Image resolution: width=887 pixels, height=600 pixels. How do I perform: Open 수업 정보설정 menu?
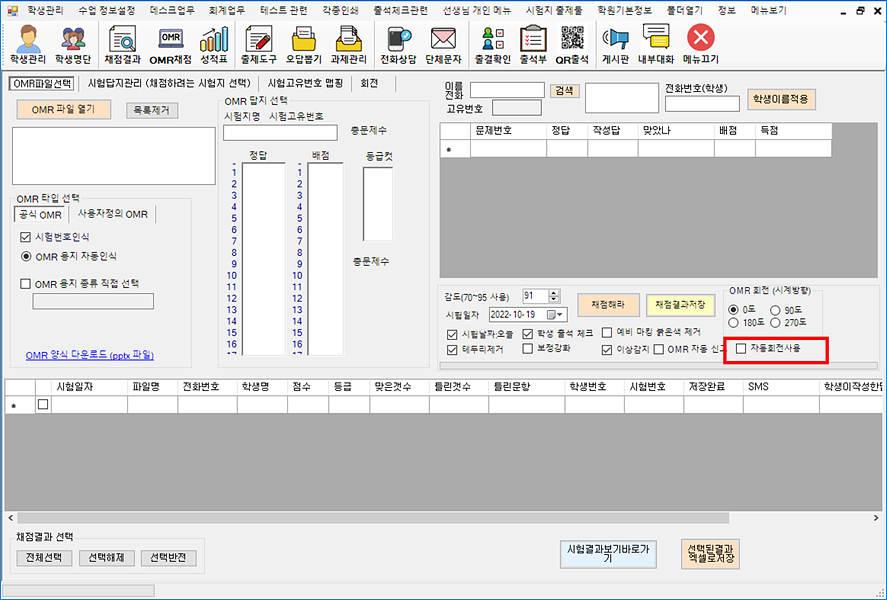tap(106, 11)
